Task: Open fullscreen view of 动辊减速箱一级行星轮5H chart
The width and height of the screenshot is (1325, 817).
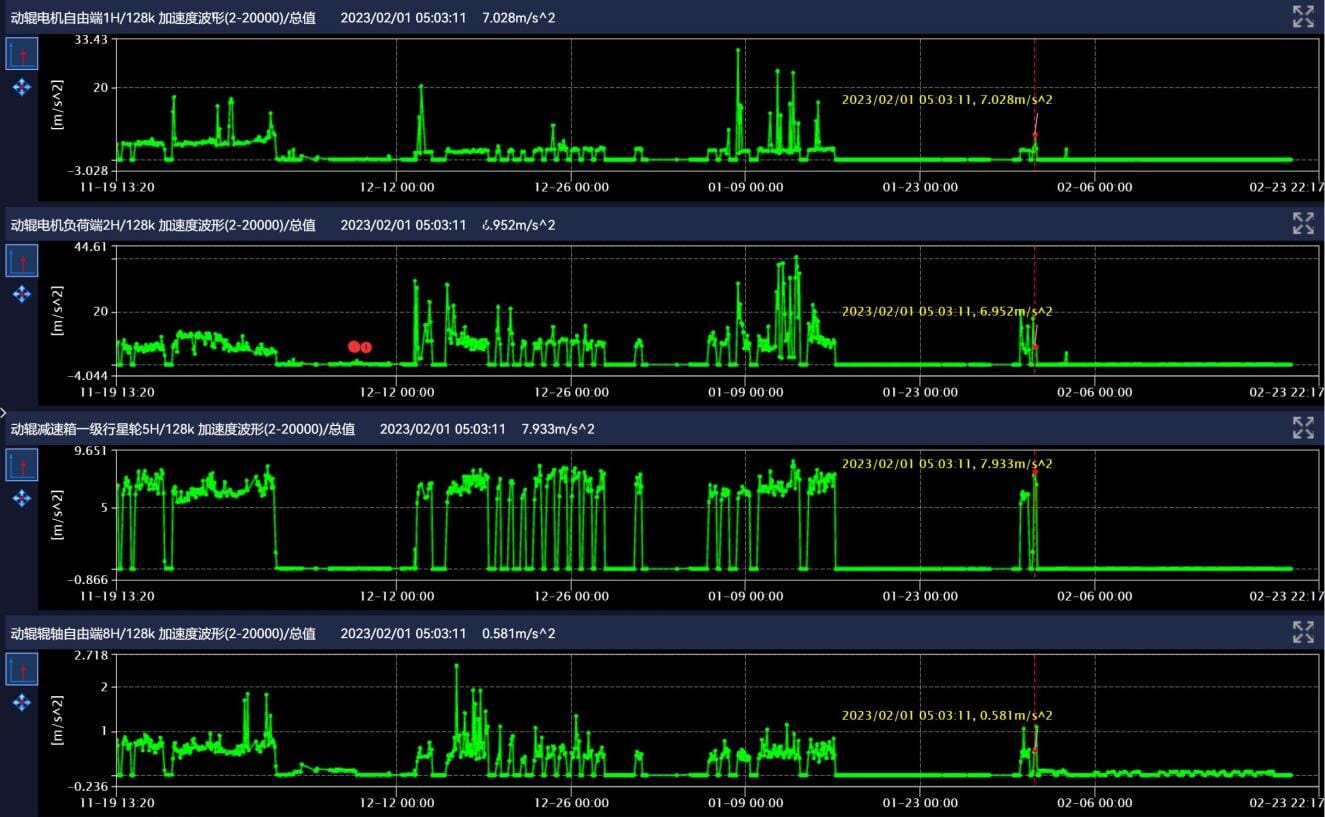Action: pos(1302,428)
